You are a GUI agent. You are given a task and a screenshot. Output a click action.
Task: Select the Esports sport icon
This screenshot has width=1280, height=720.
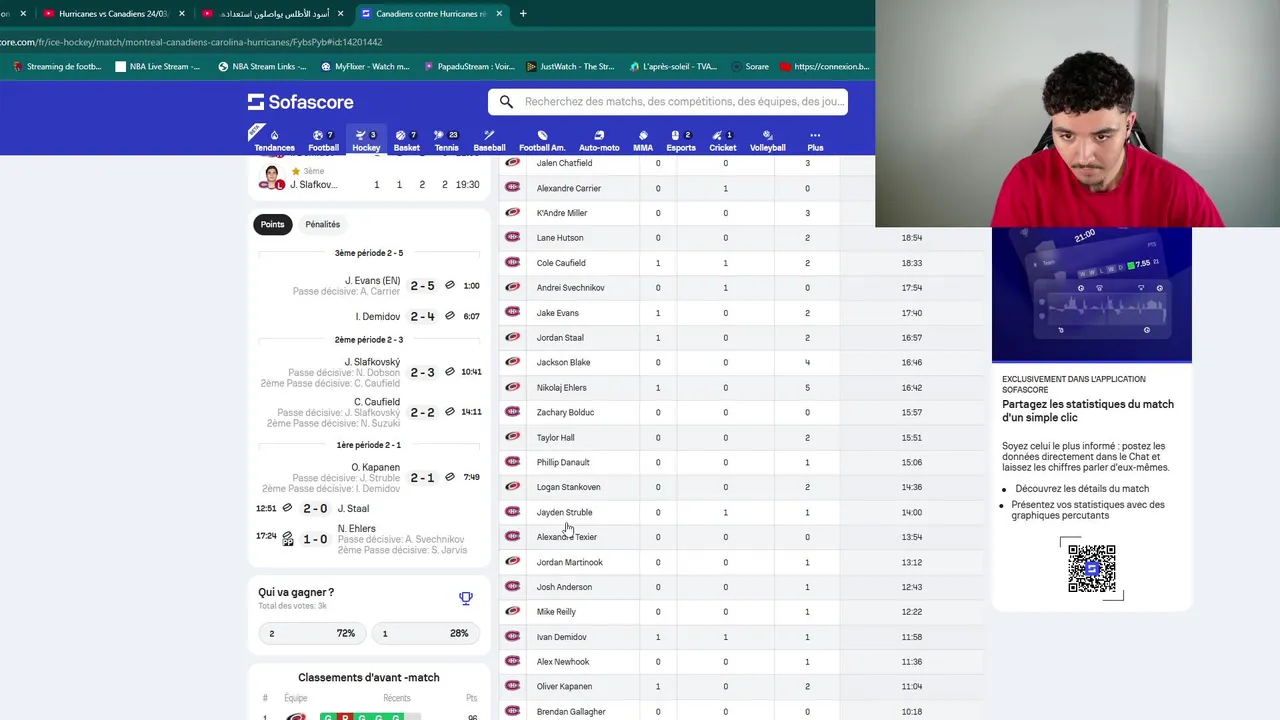[x=681, y=141]
